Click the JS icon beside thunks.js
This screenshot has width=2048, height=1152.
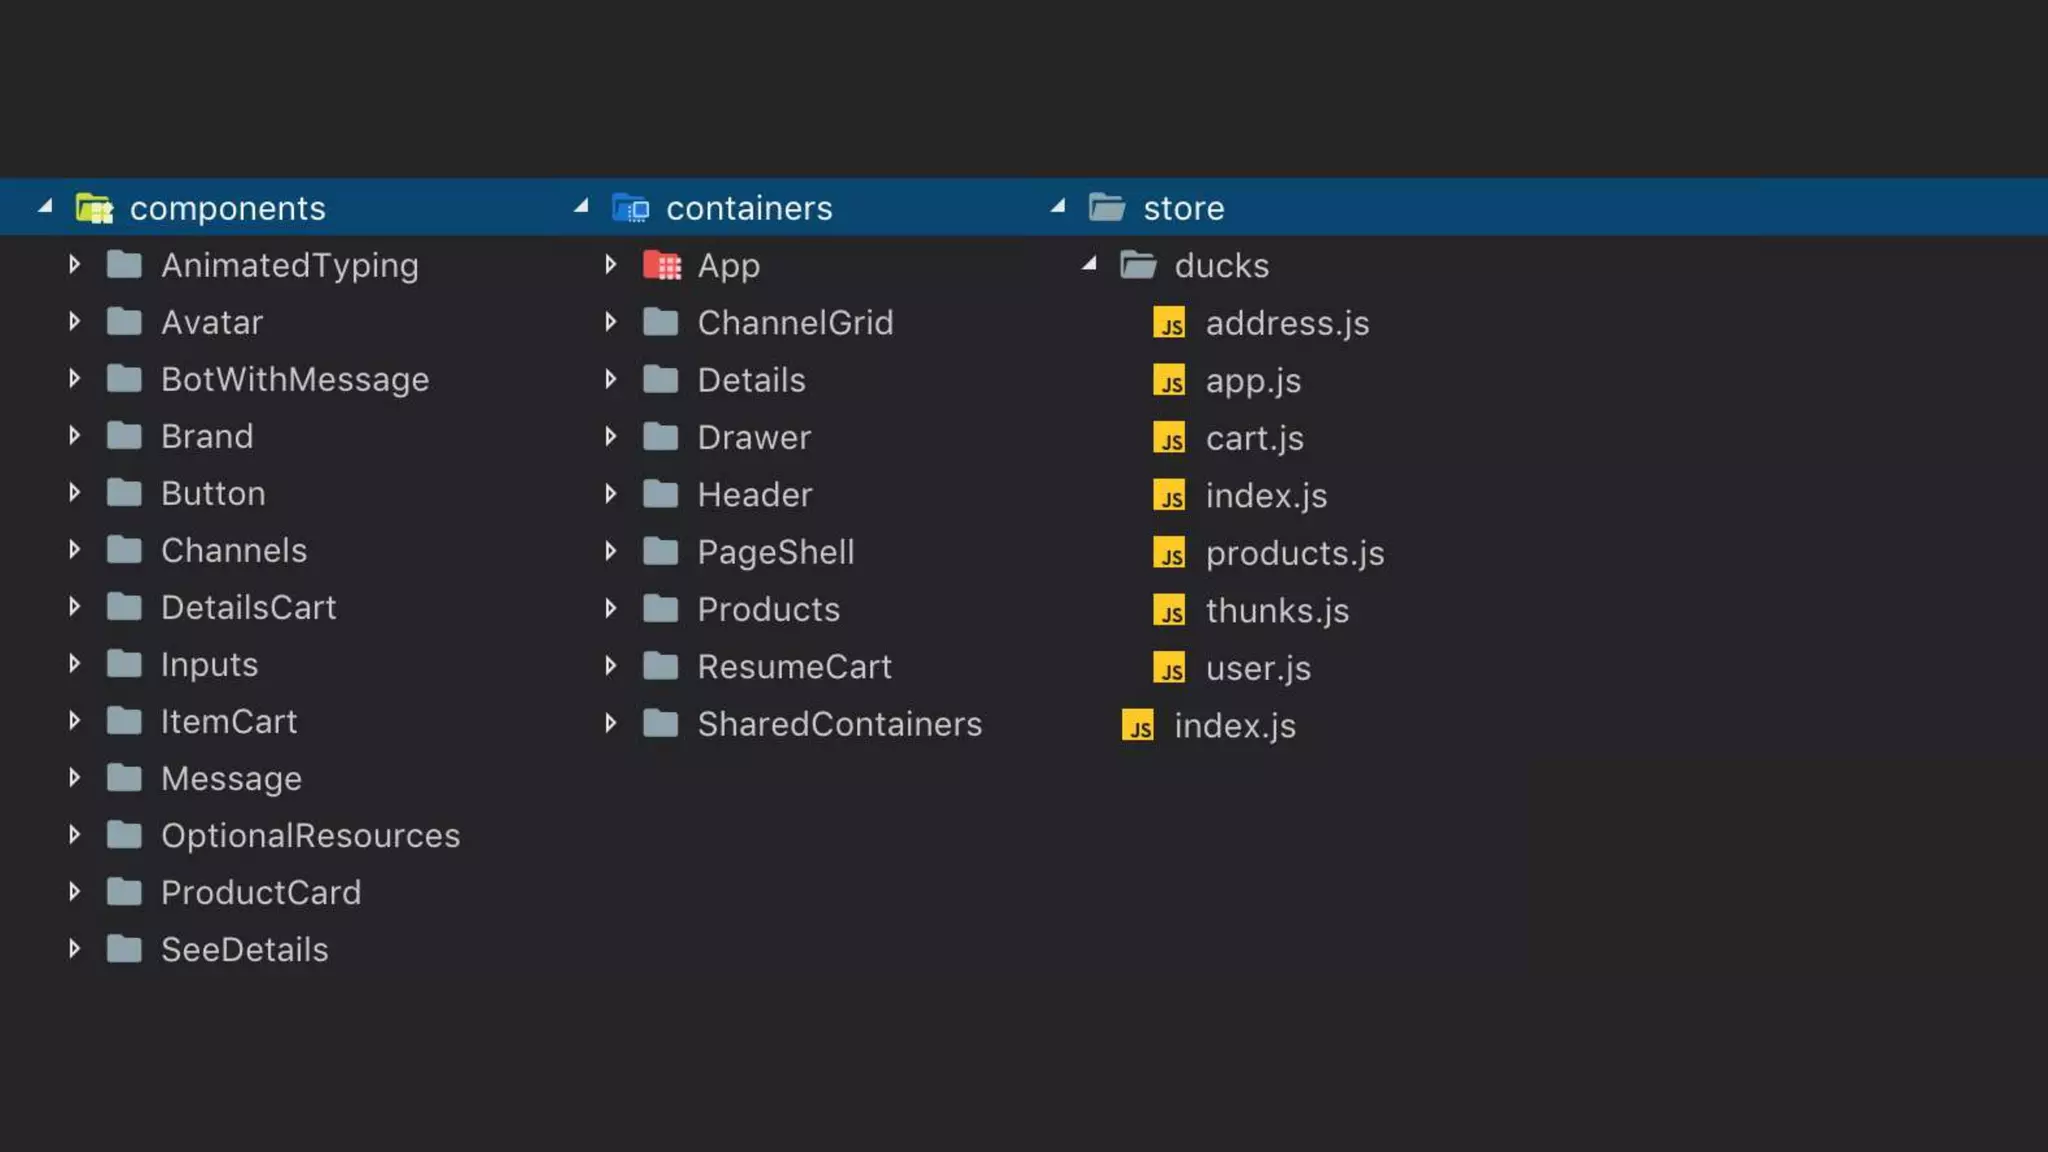[1169, 611]
